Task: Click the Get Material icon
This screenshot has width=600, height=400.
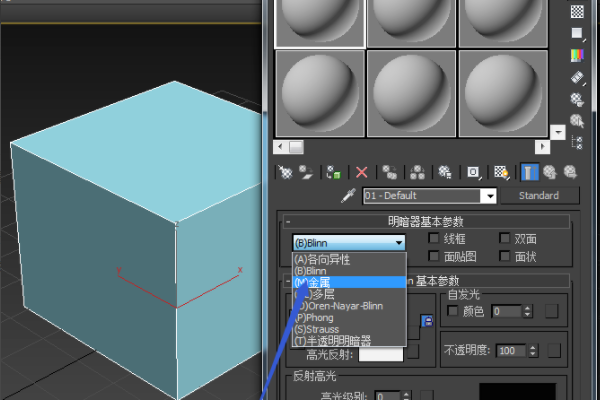Action: [x=286, y=172]
